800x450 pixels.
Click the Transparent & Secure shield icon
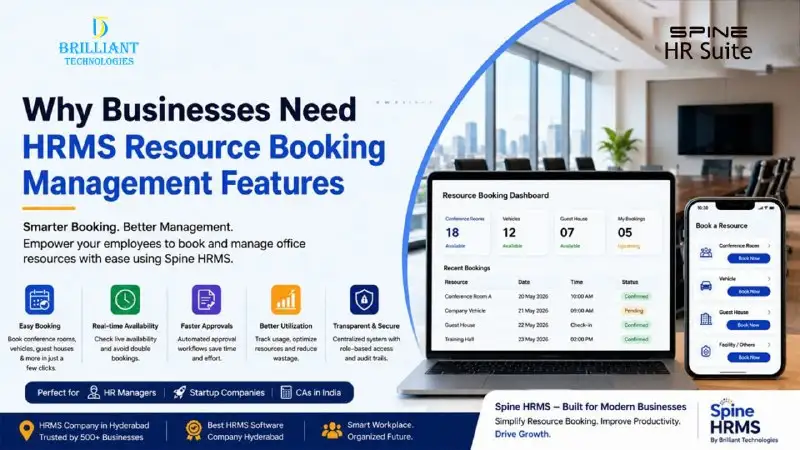[364, 299]
